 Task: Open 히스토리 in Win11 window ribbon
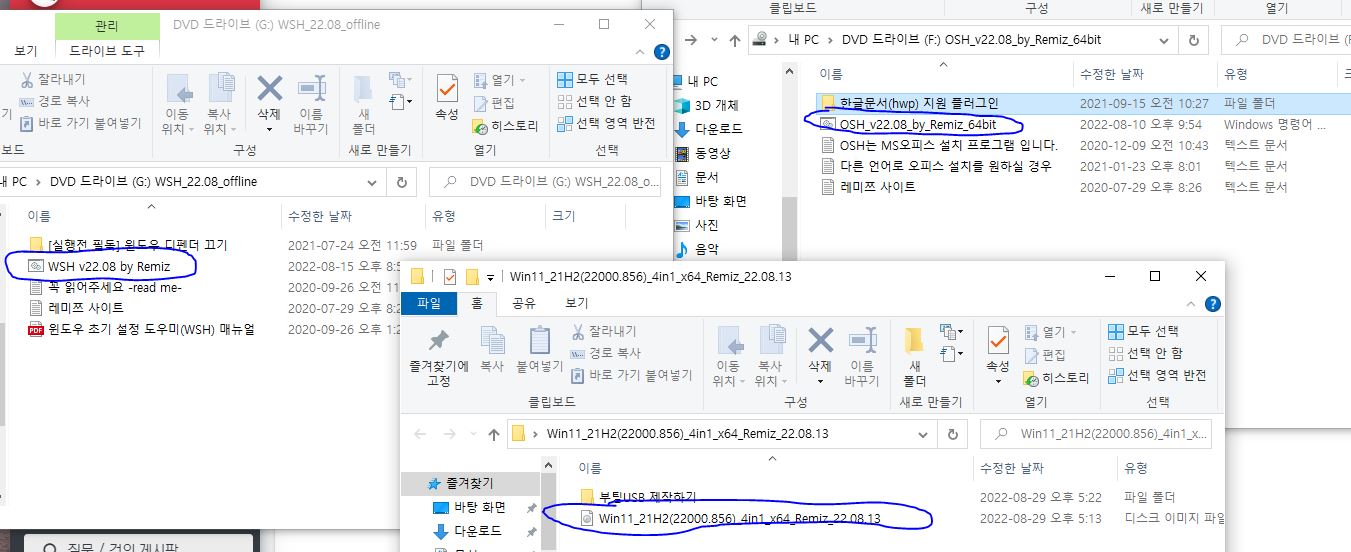click(x=1055, y=378)
